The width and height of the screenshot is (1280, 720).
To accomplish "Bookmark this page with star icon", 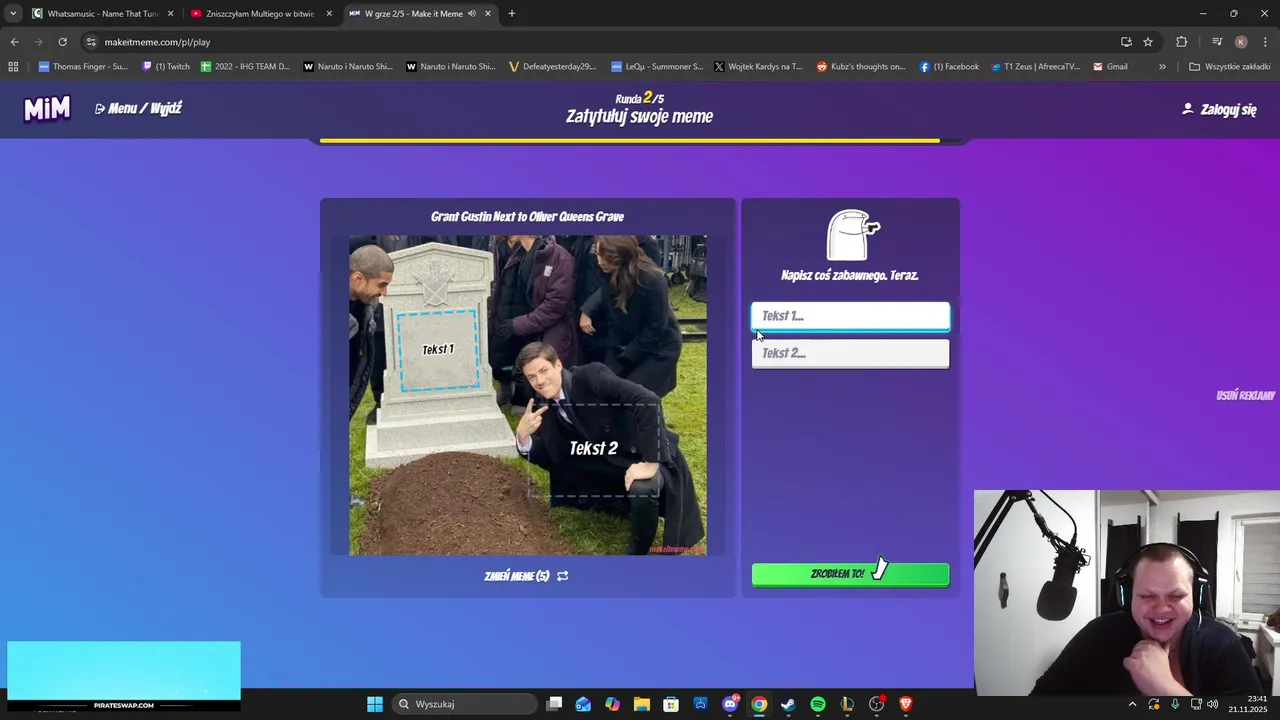I will coord(1148,42).
